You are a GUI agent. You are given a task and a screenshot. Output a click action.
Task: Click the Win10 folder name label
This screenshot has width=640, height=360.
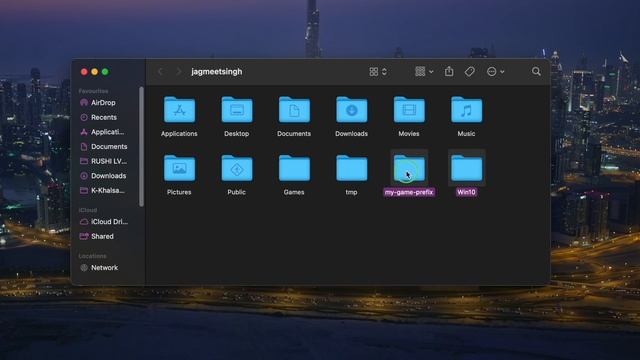coord(467,192)
